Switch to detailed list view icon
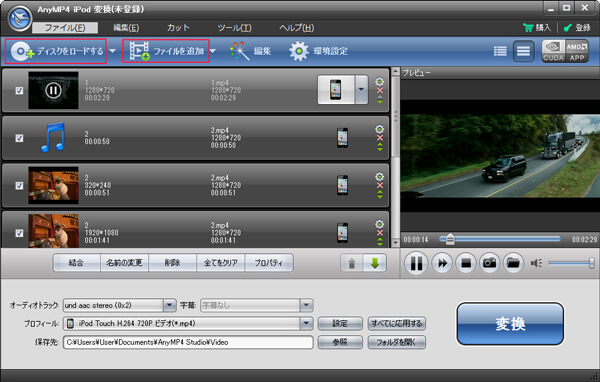Image resolution: width=600 pixels, height=382 pixels. click(x=500, y=51)
